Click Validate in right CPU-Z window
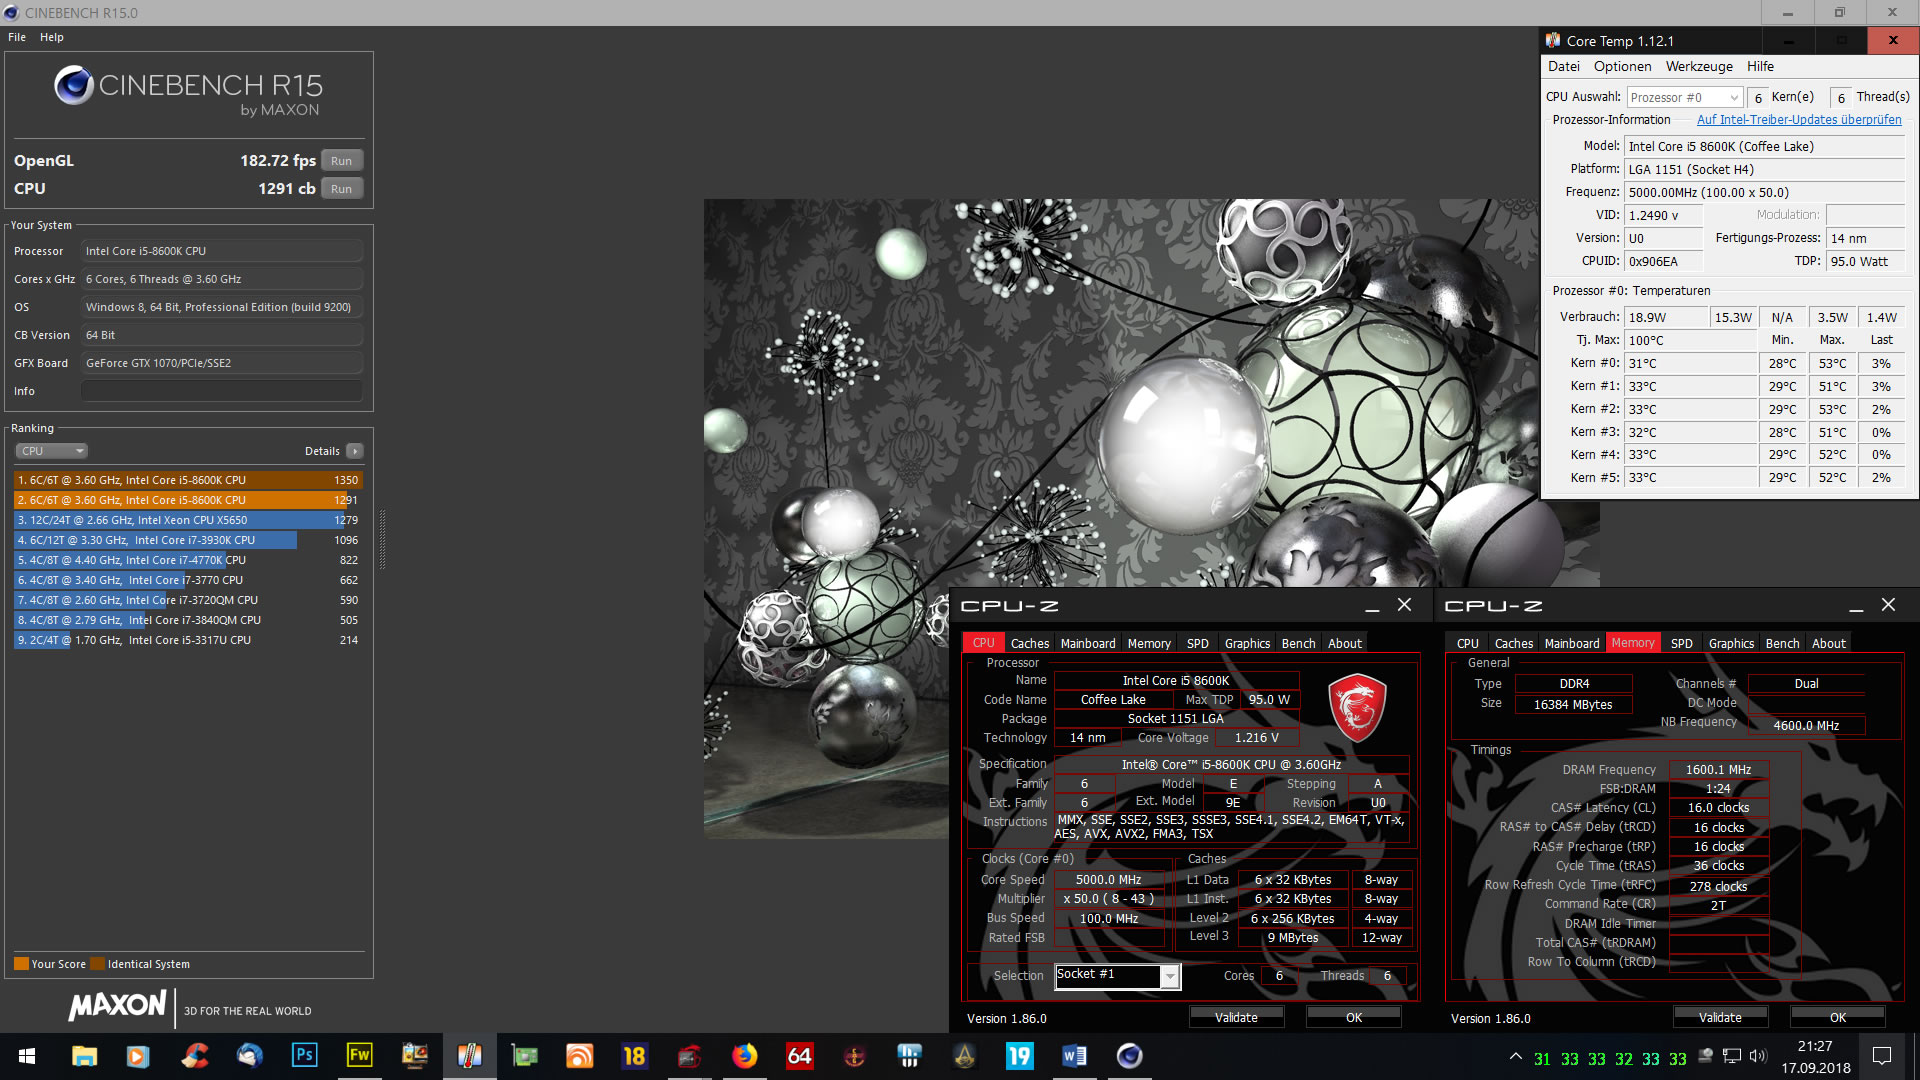This screenshot has width=1920, height=1080. pos(1720,1017)
